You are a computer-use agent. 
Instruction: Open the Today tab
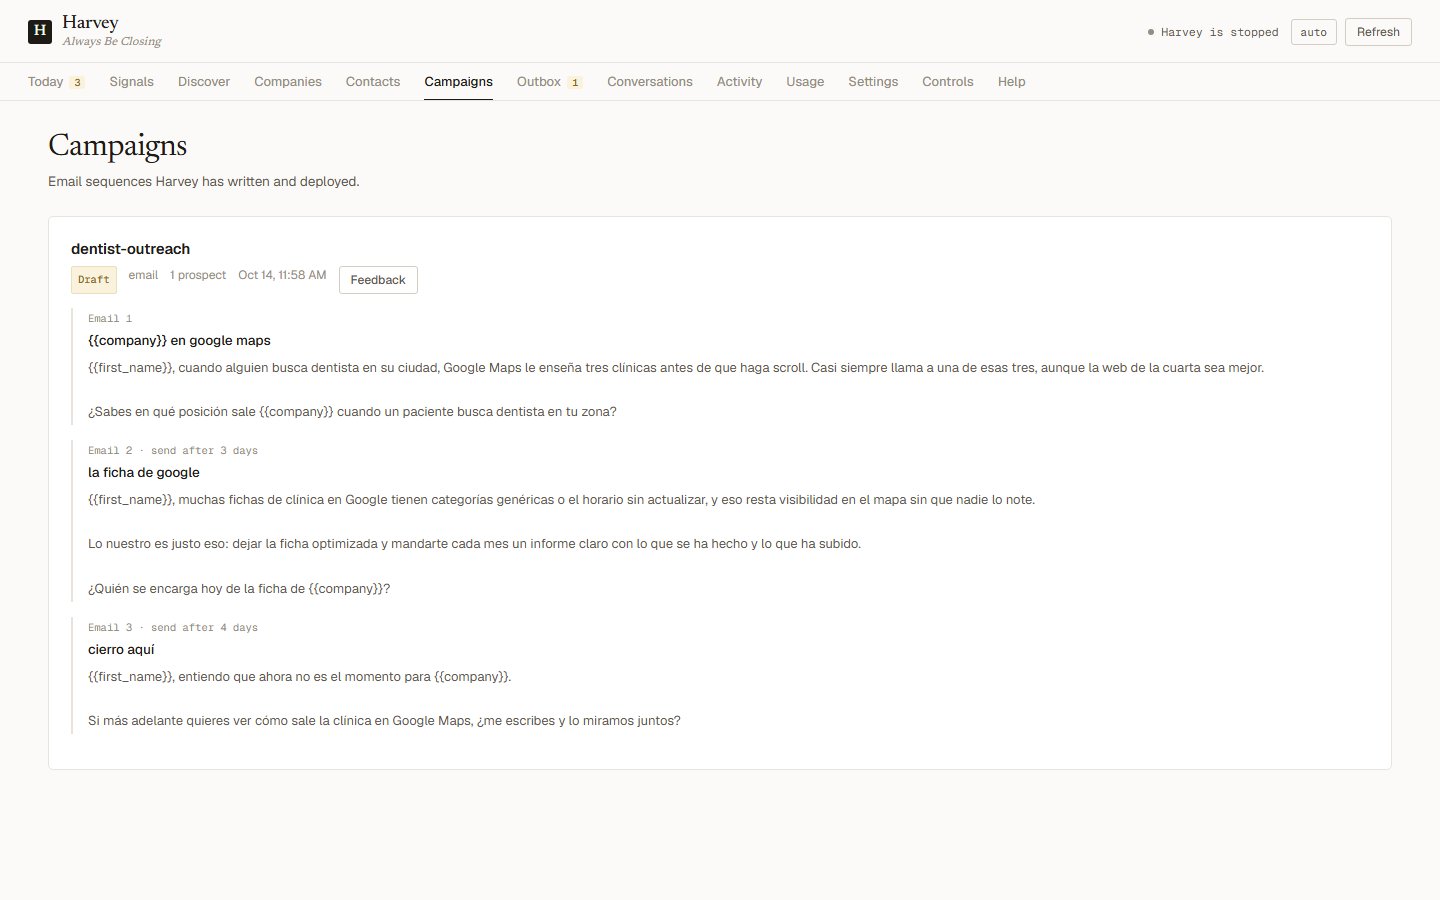click(x=56, y=82)
